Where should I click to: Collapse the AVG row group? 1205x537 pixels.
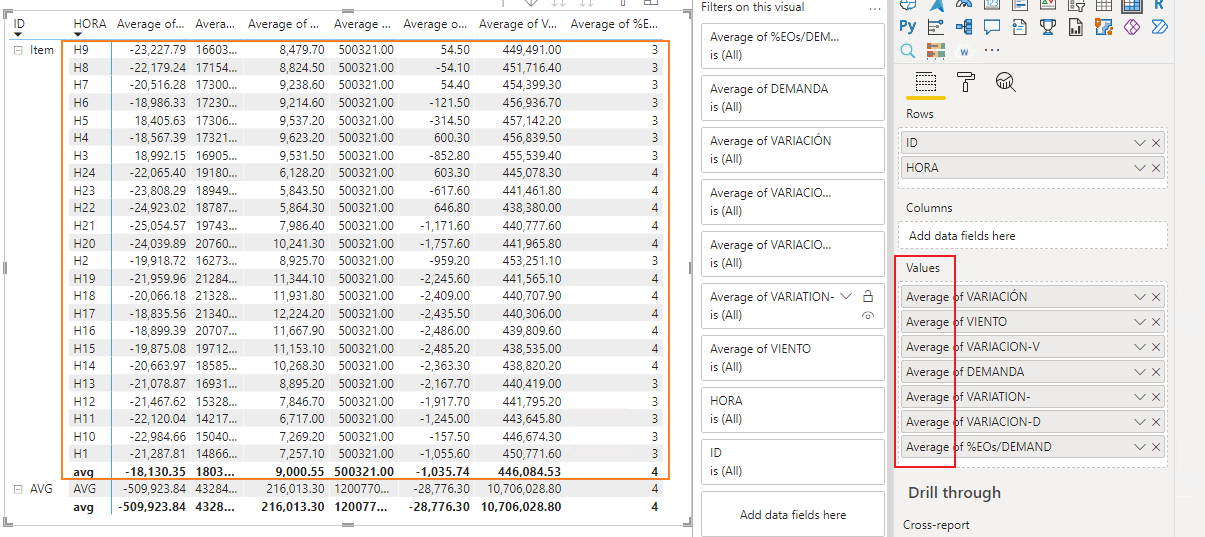pyautogui.click(x=18, y=489)
